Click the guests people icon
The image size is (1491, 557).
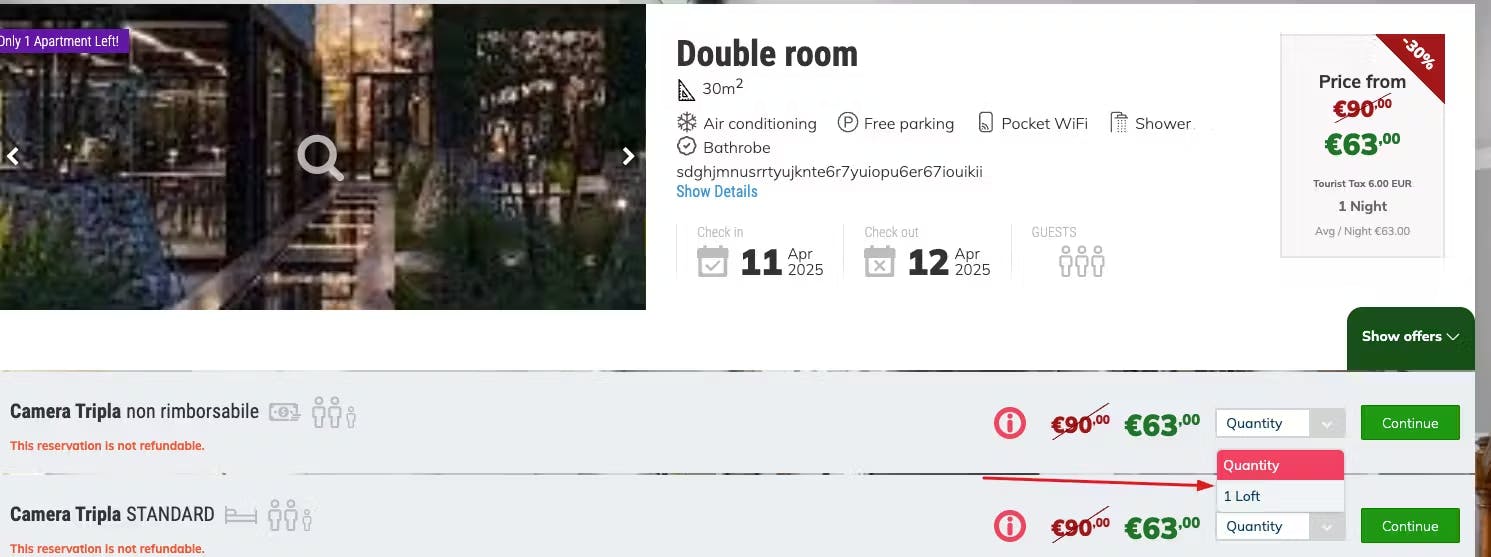coord(1082,262)
